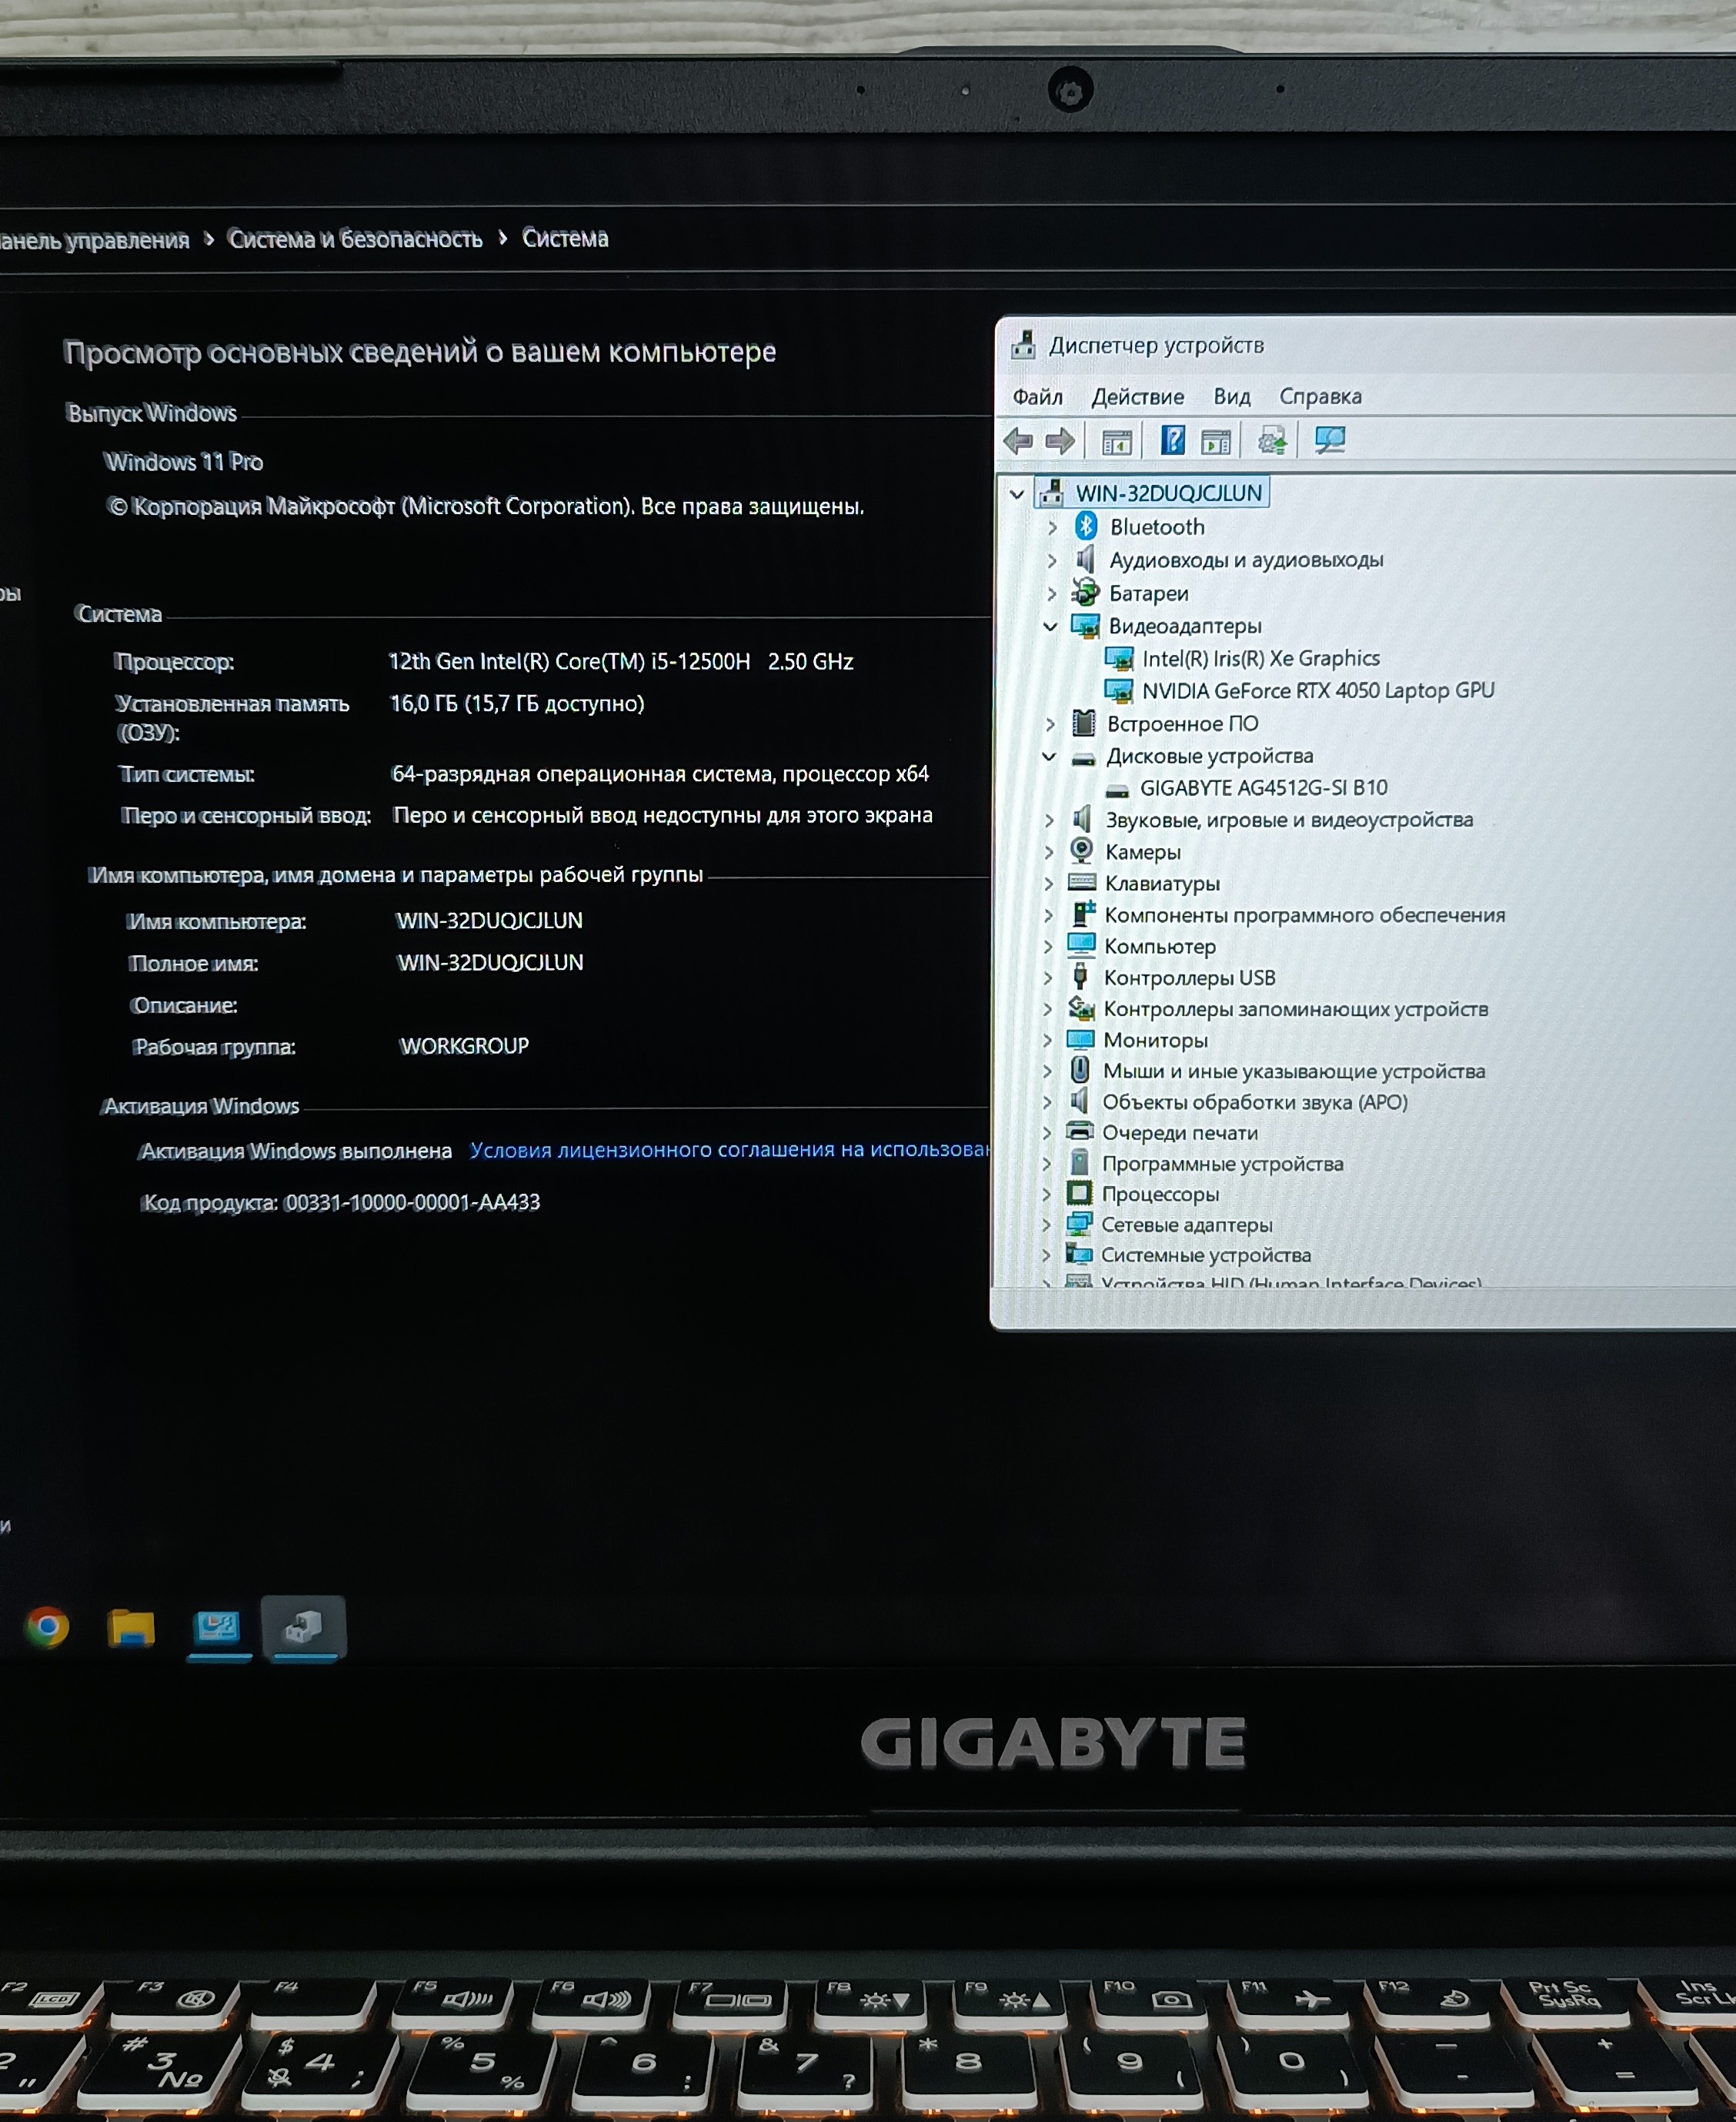Select the NVIDIA GeForce RTX 4050 adapter icon
The height and width of the screenshot is (2122, 1736).
(x=1118, y=691)
